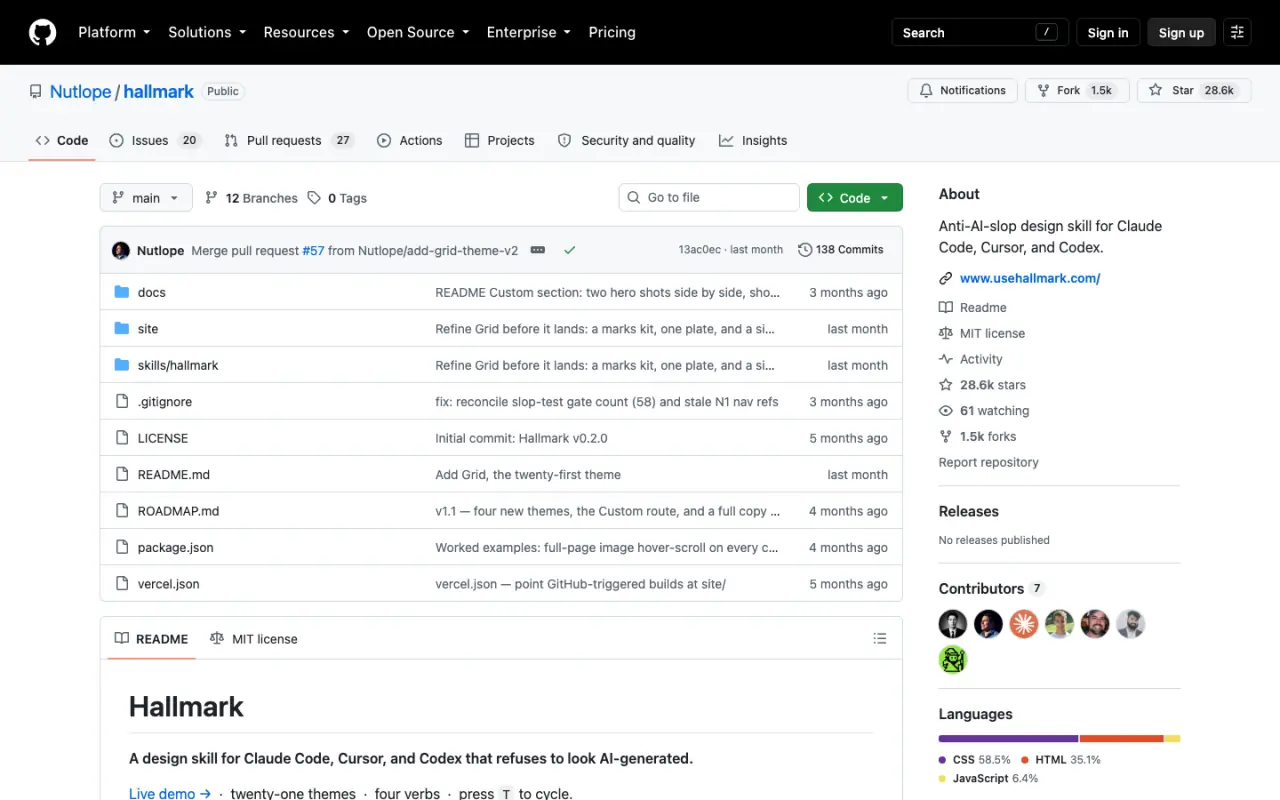1280x800 pixels.
Task: Open the Resources navigation dropdown
Action: (306, 32)
